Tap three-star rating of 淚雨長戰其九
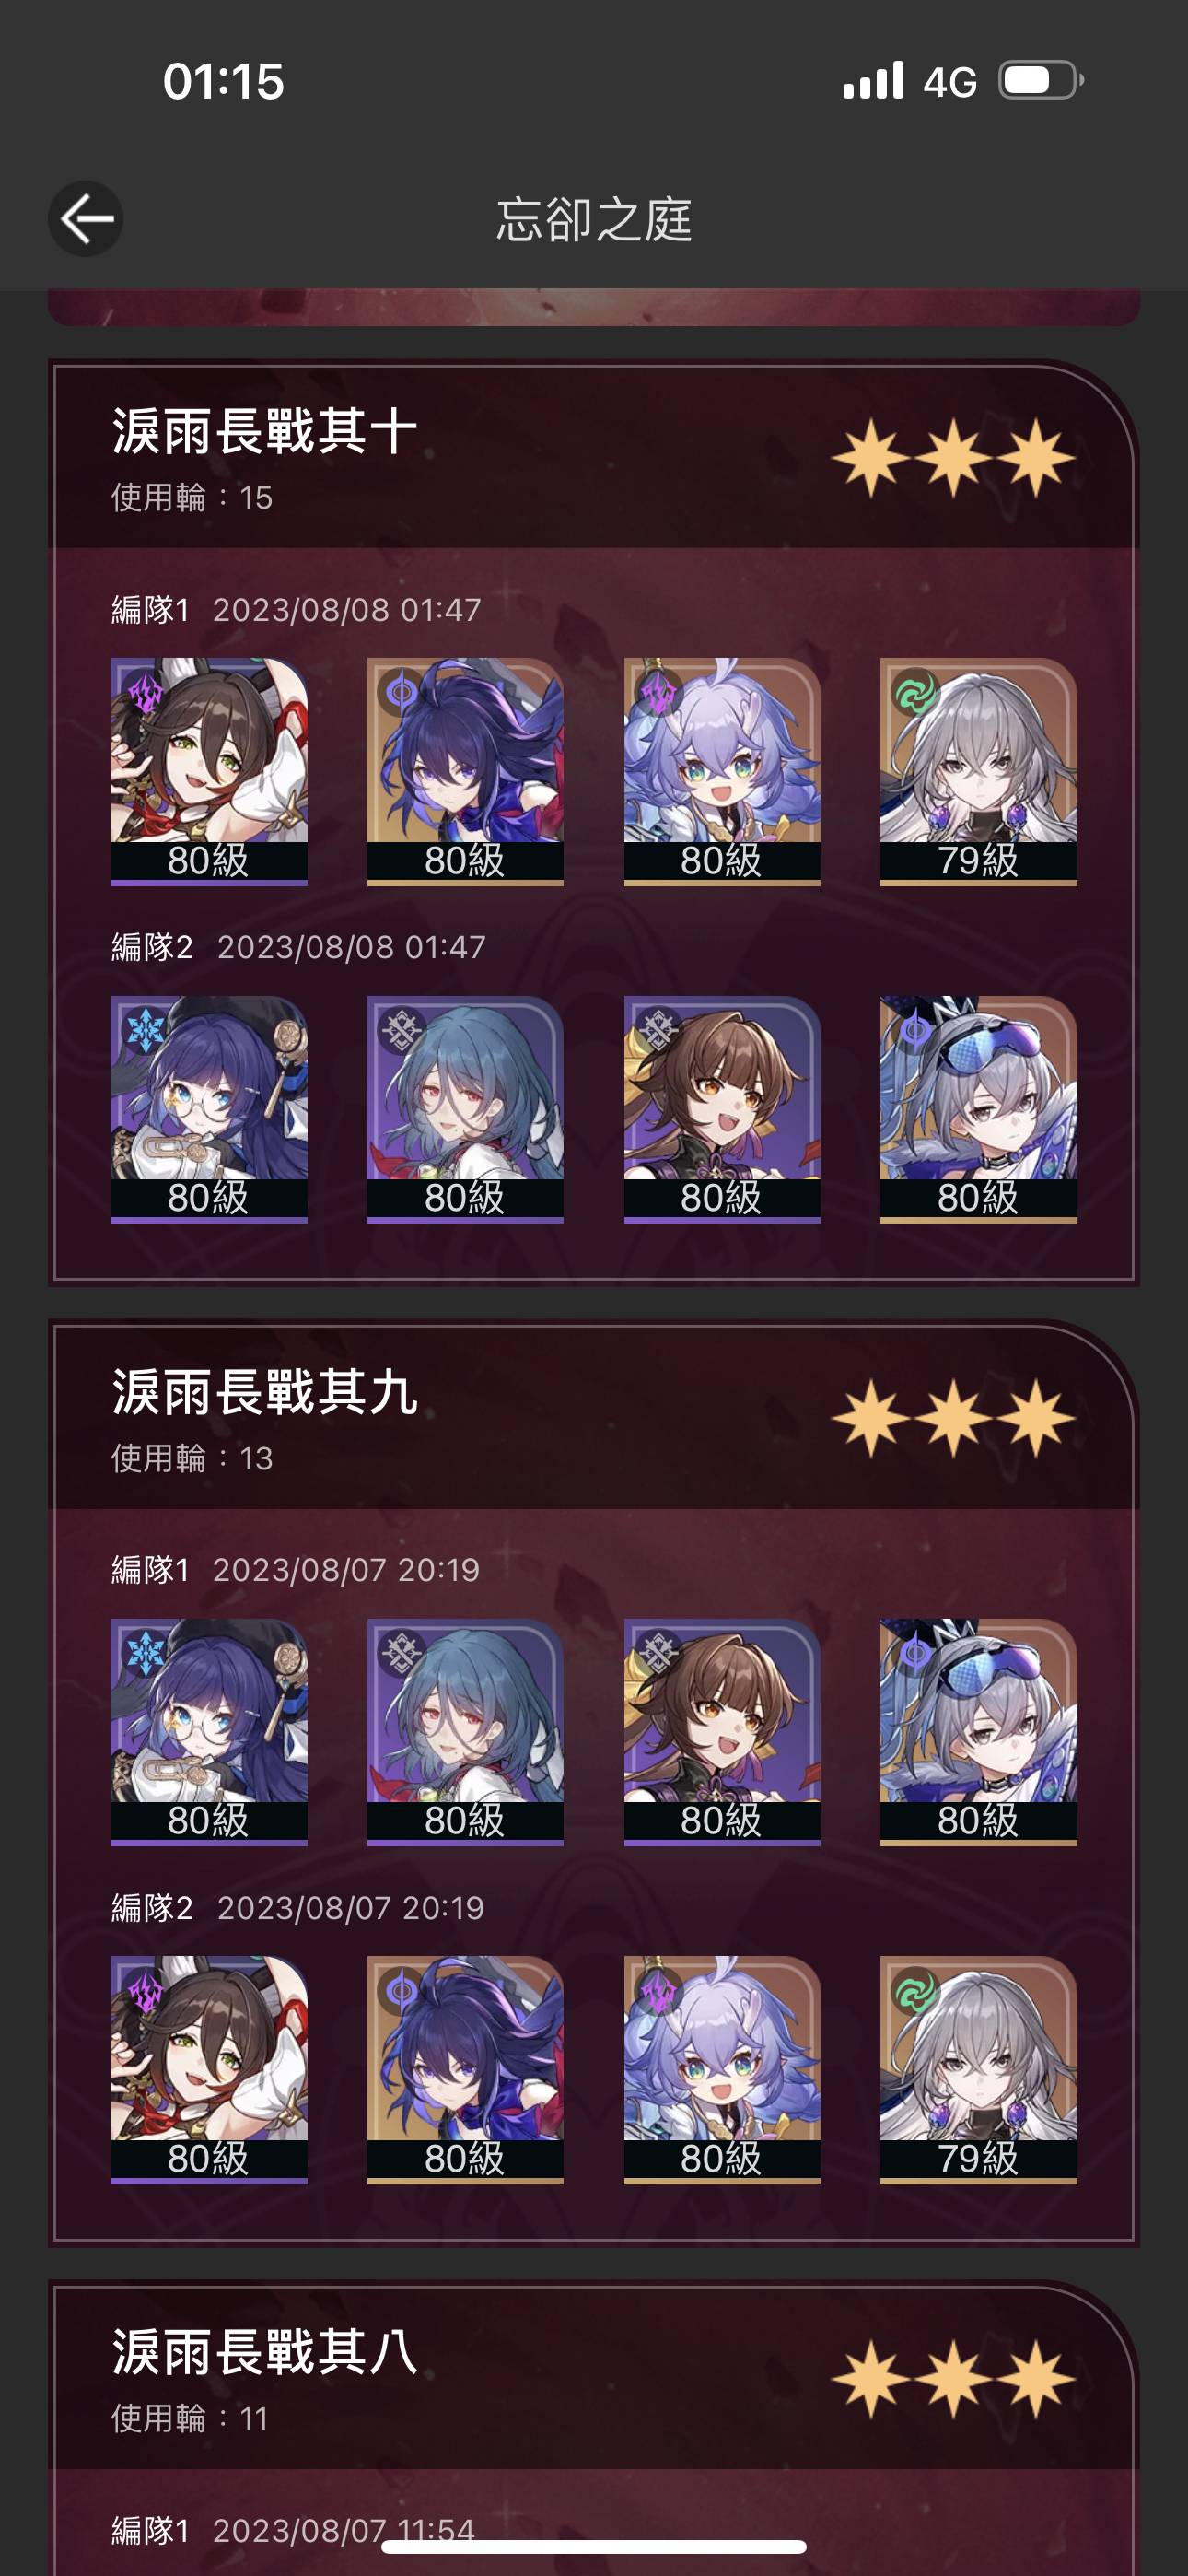The image size is (1188, 2576). click(x=953, y=1418)
